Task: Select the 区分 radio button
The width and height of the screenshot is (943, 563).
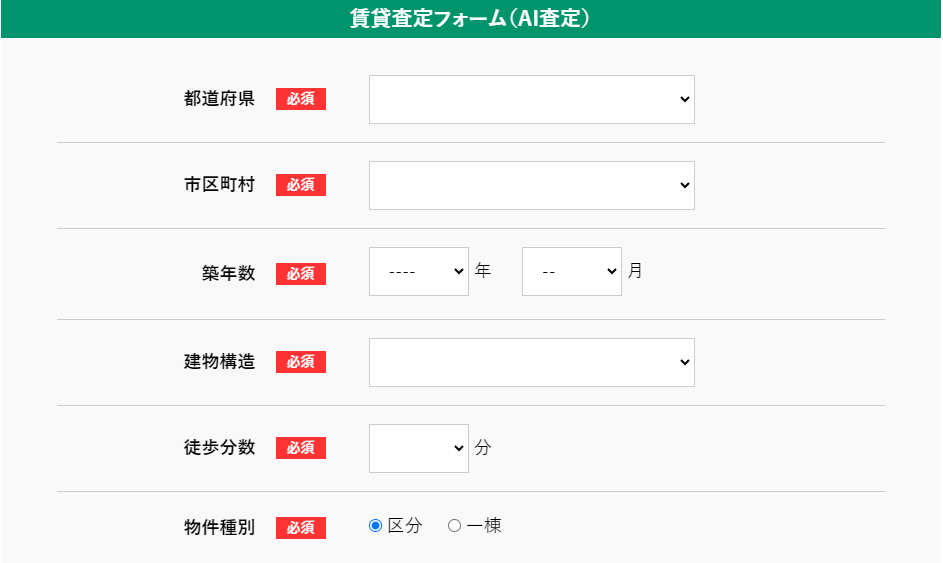Action: (x=375, y=526)
